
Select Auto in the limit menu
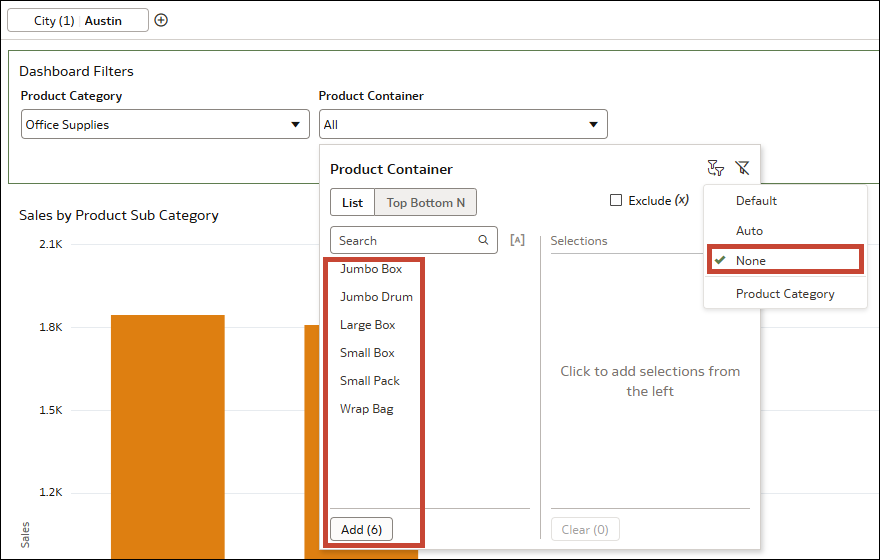click(x=749, y=231)
